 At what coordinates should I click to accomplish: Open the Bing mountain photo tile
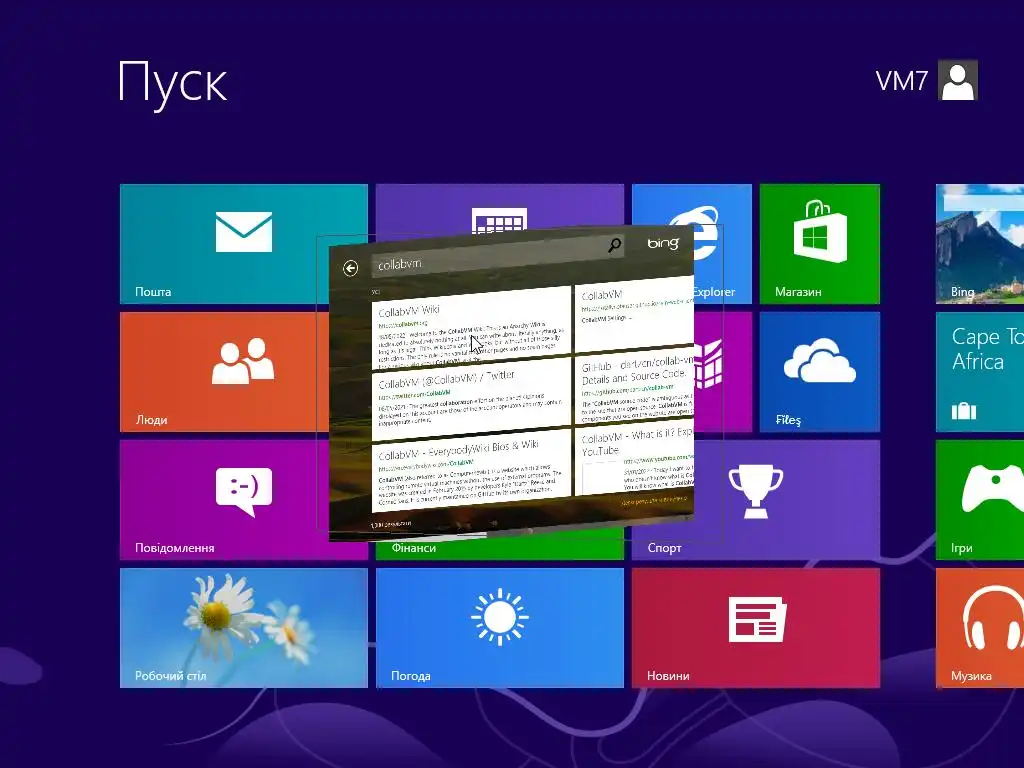[980, 244]
